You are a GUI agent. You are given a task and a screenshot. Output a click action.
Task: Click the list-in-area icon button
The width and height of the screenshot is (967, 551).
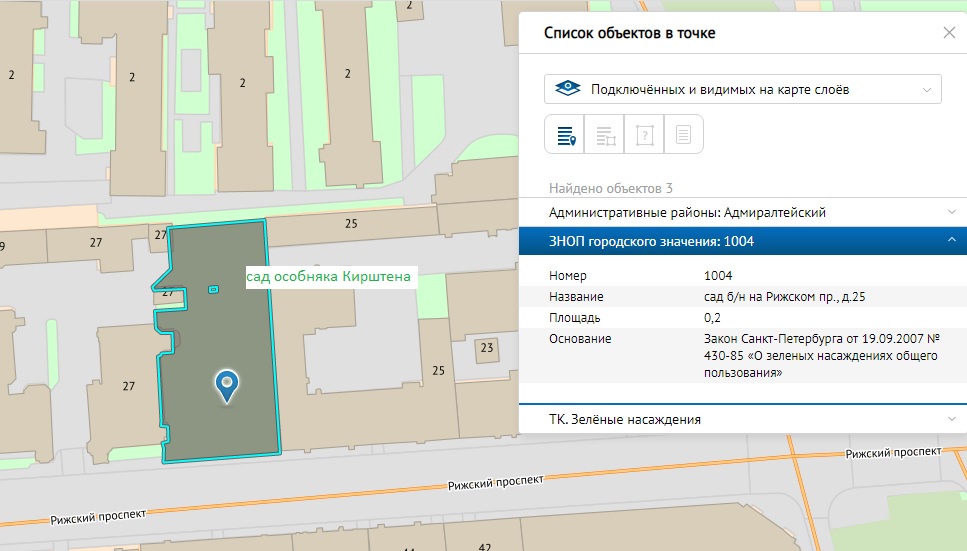(604, 135)
